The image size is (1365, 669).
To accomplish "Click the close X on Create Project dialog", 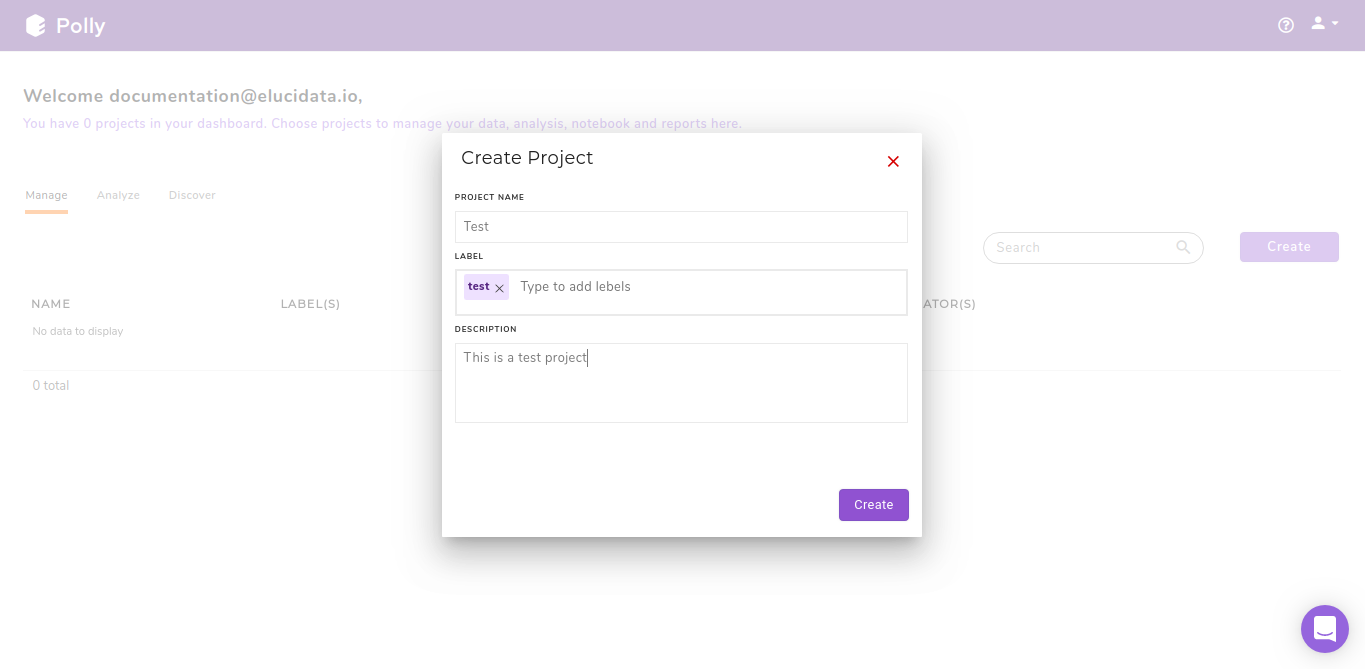I will coord(892,161).
